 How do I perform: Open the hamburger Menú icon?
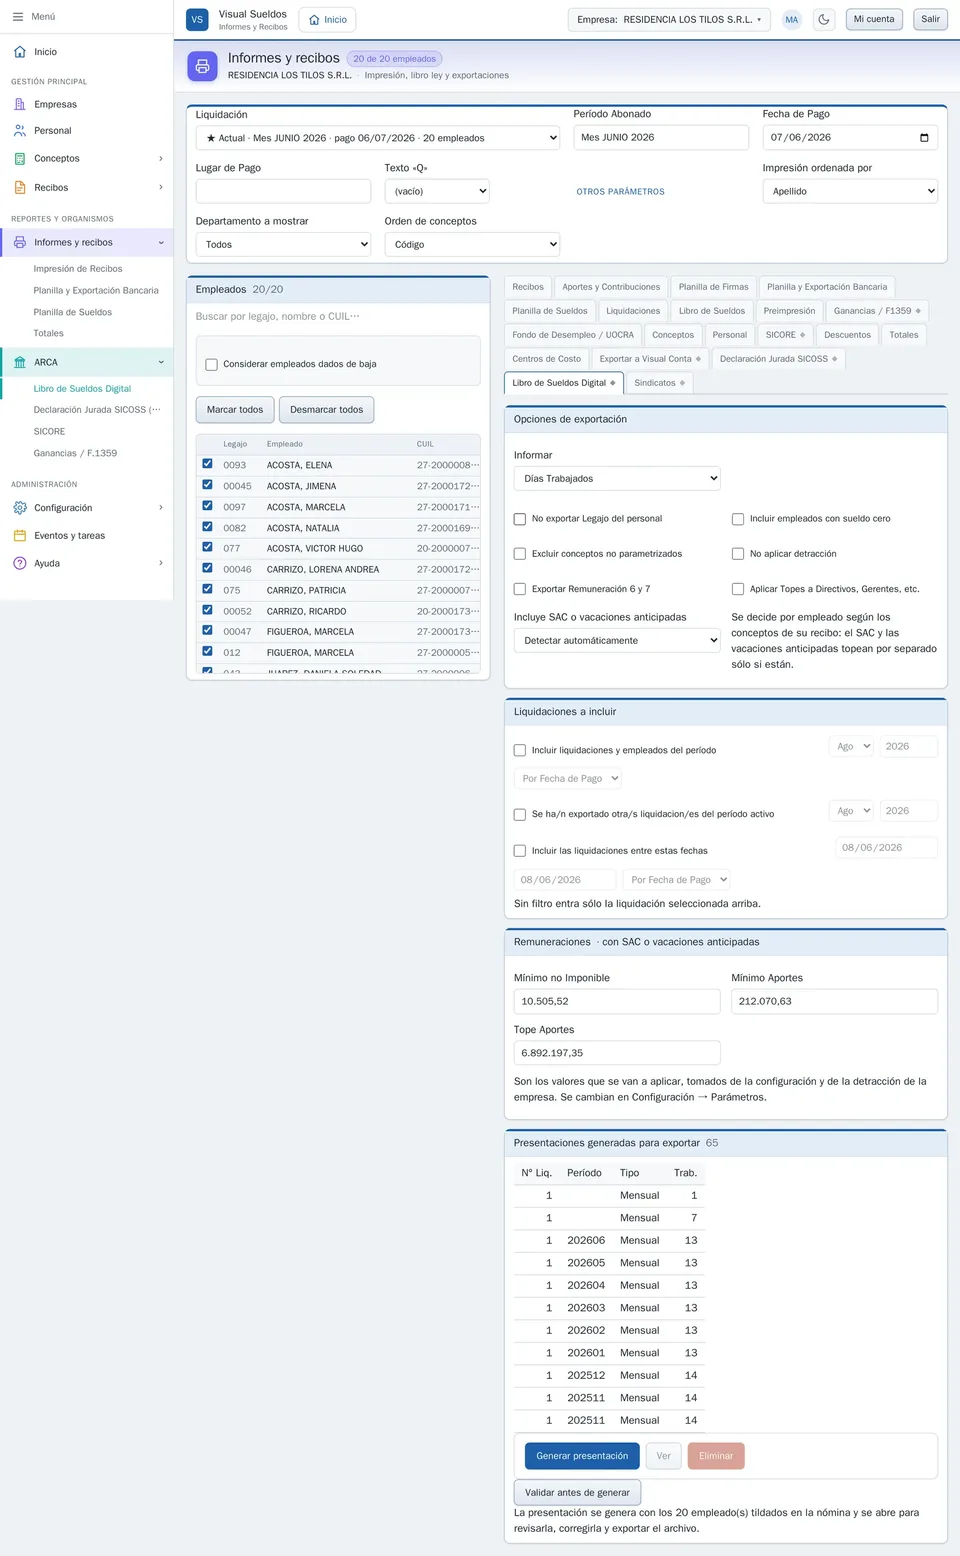click(x=18, y=17)
